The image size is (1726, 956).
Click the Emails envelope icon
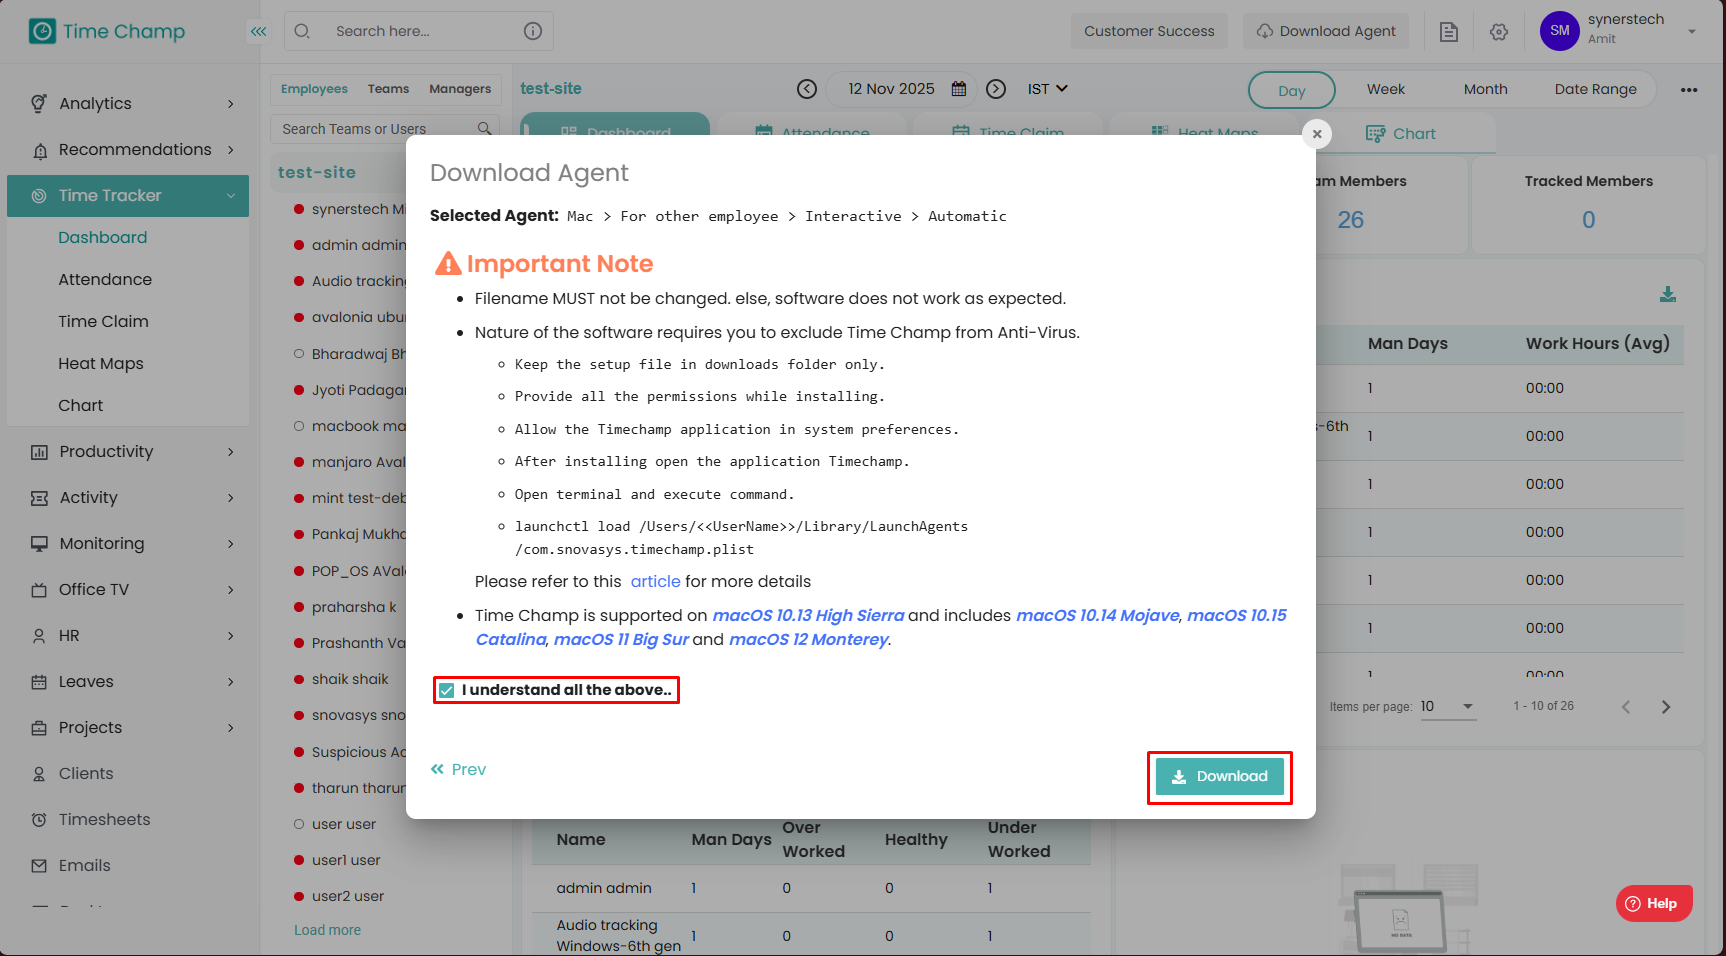coord(39,866)
